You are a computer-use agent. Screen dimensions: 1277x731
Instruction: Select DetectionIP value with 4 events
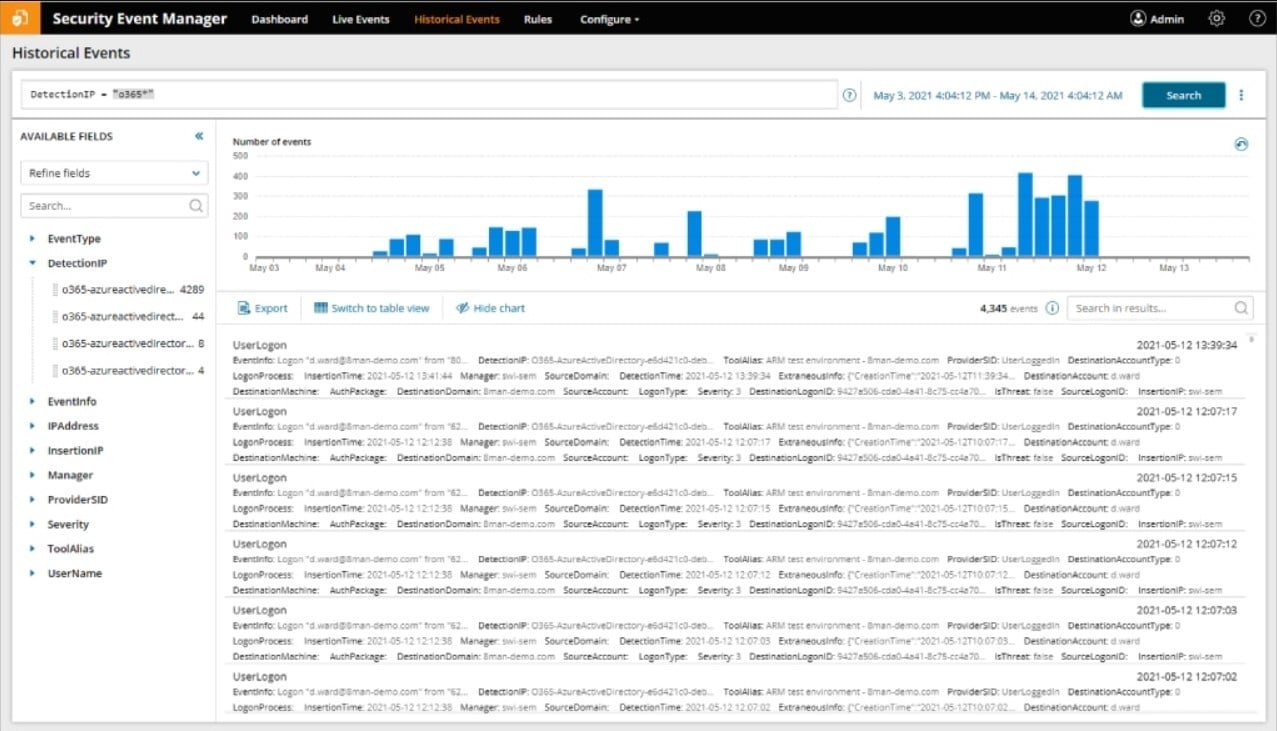tap(128, 370)
